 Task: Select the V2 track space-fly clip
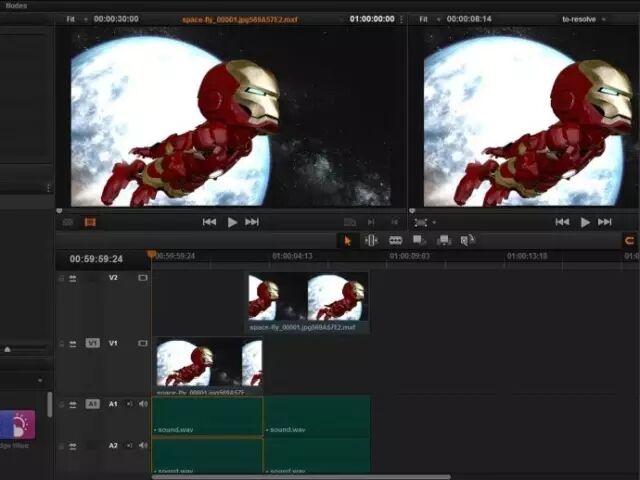point(308,303)
